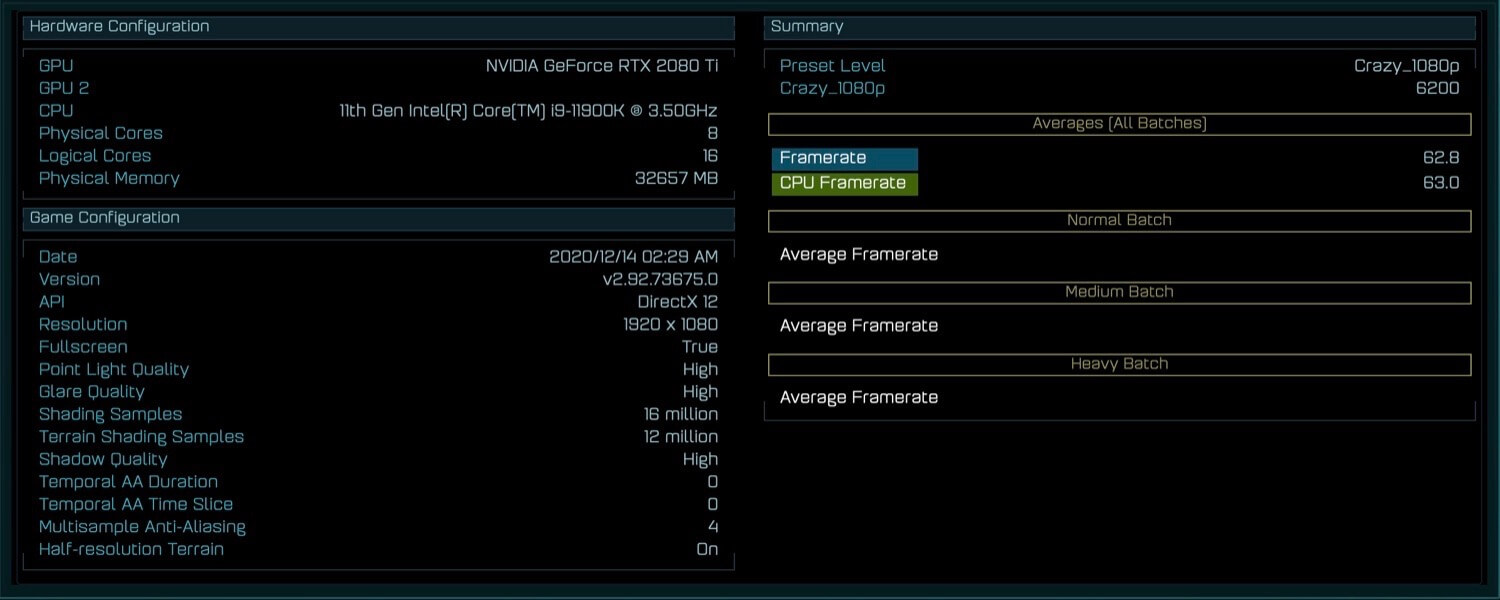Click the 1920 x 1080 resolution value

(x=670, y=324)
